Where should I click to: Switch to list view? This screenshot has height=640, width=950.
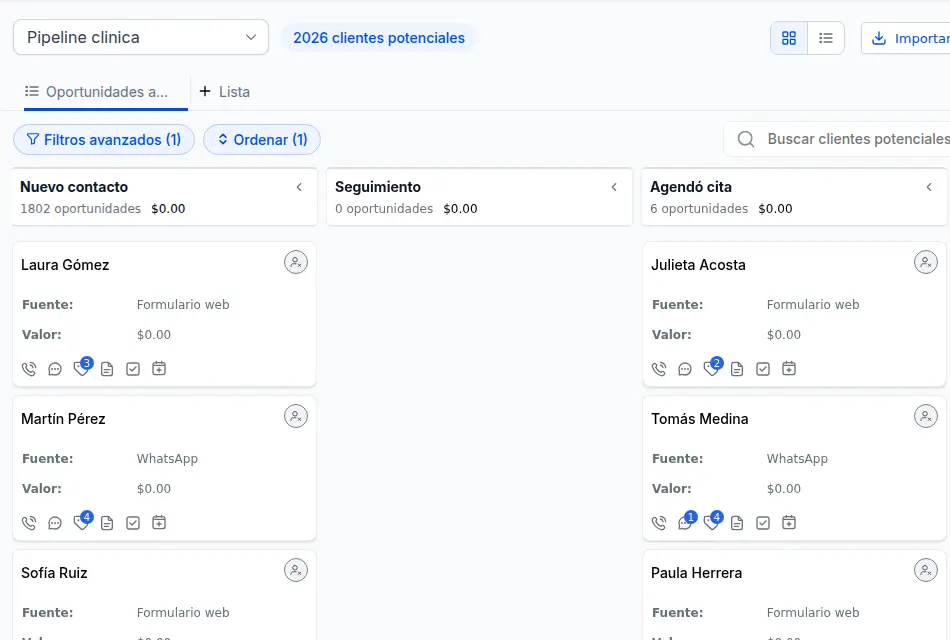pos(826,38)
